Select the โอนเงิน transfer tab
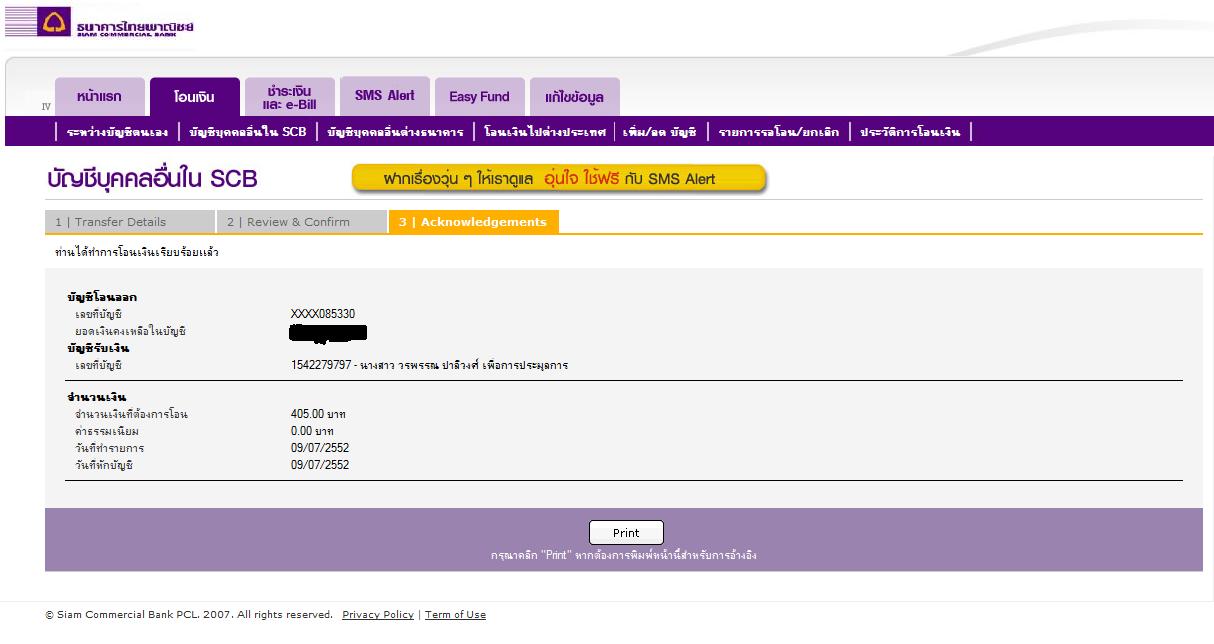1214x644 pixels. (194, 97)
